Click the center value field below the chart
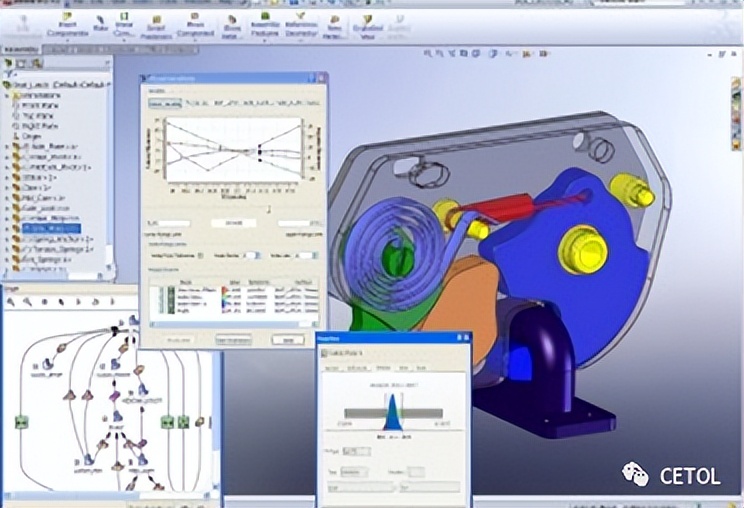The width and height of the screenshot is (744, 508). 233,223
